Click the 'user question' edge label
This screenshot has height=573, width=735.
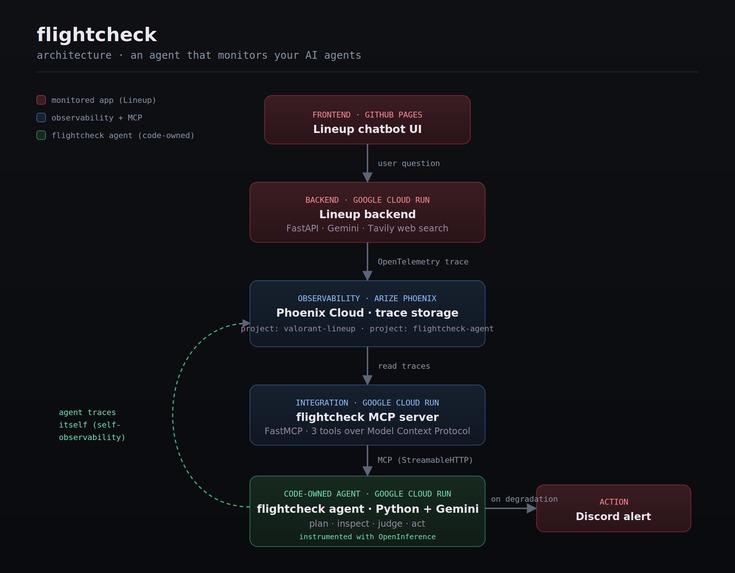(409, 163)
